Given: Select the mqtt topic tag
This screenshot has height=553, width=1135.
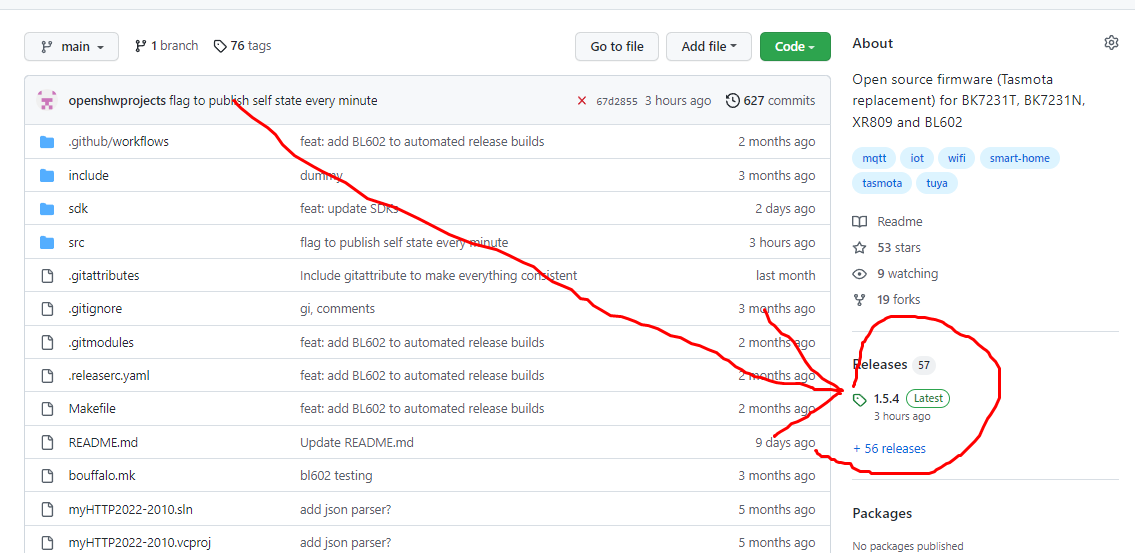Looking at the screenshot, I should (x=874, y=158).
